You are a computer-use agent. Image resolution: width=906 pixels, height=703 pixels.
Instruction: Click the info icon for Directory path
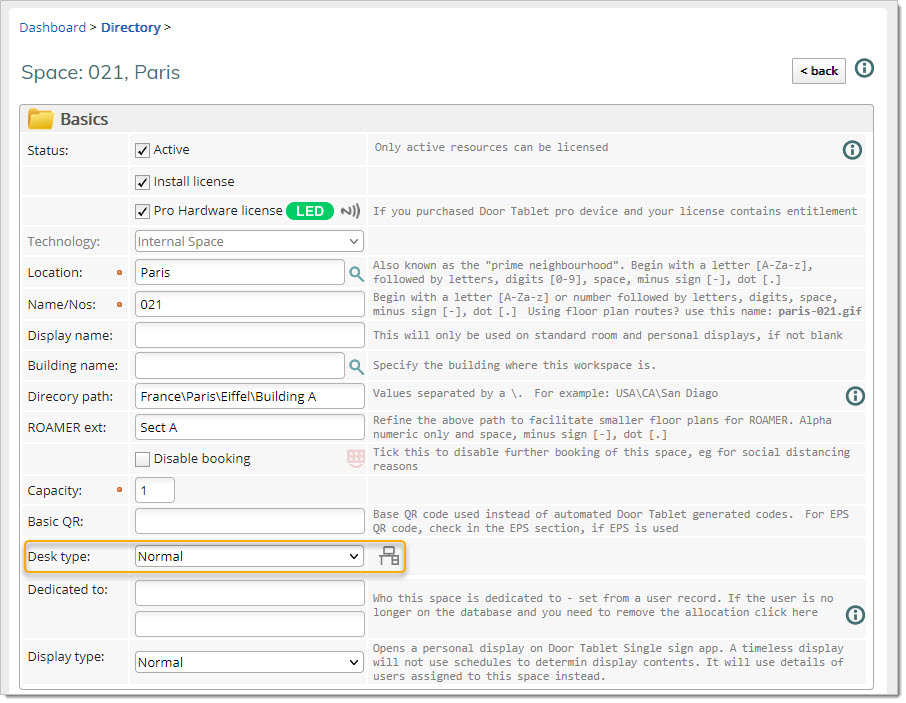point(855,396)
